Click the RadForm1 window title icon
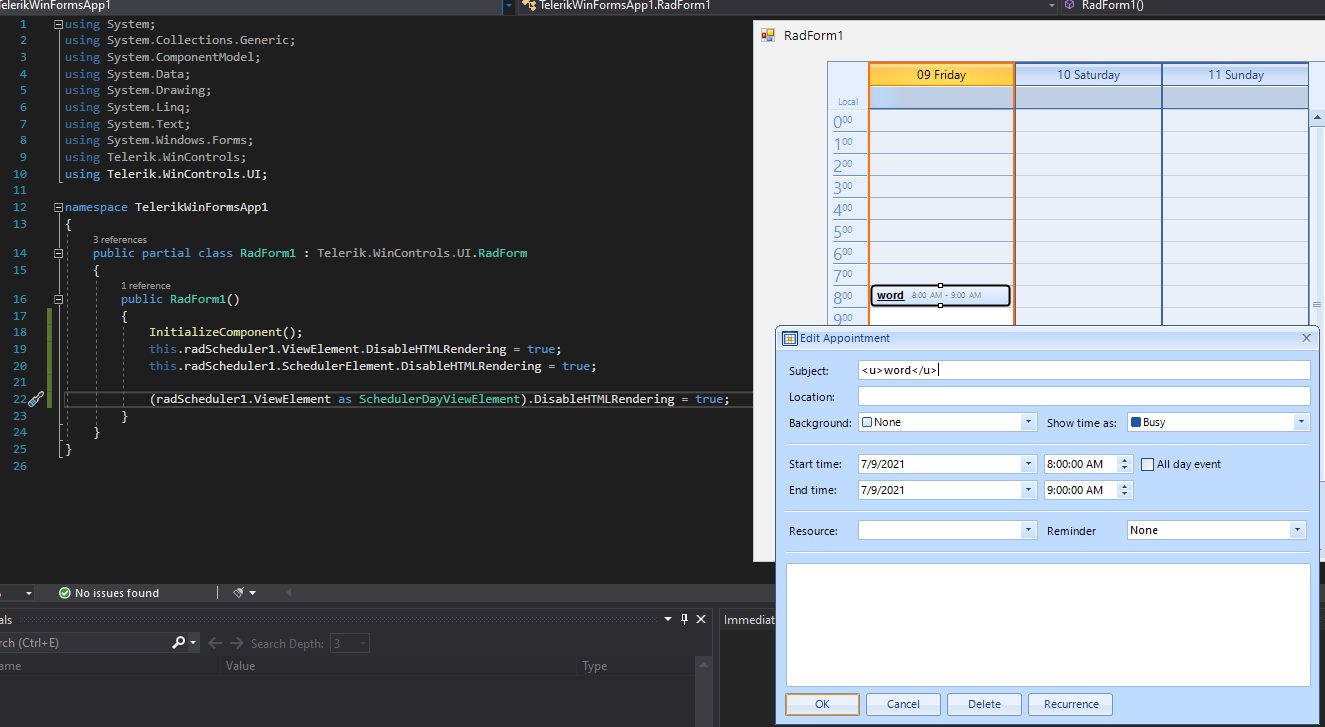The width and height of the screenshot is (1325, 727). point(768,35)
